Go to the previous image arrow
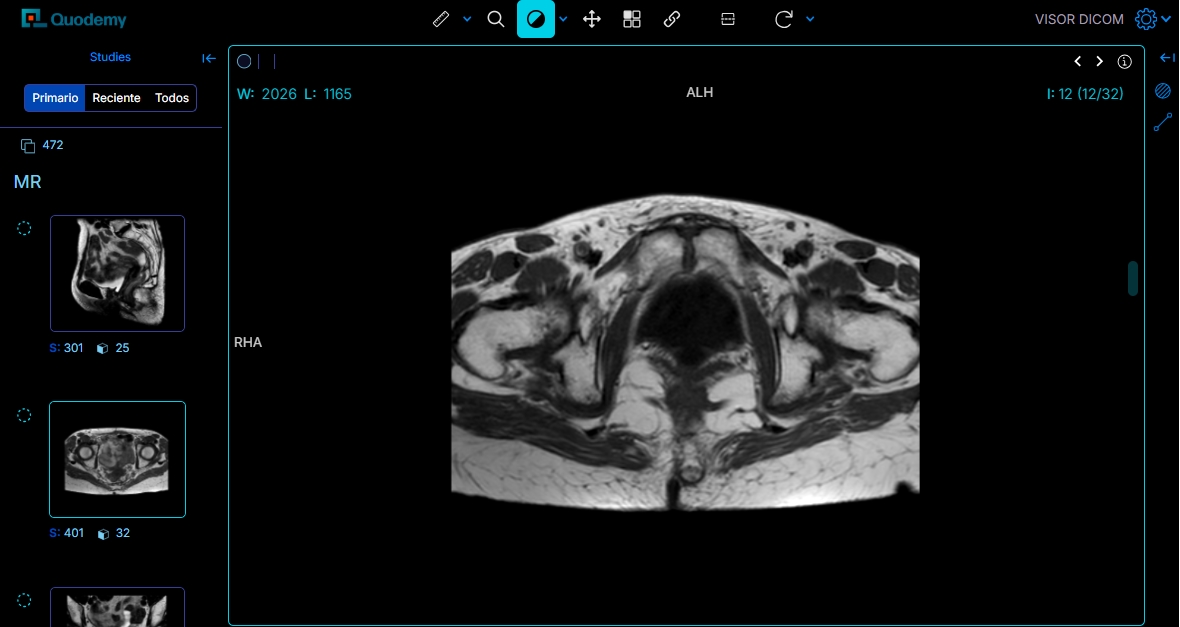 (1078, 62)
